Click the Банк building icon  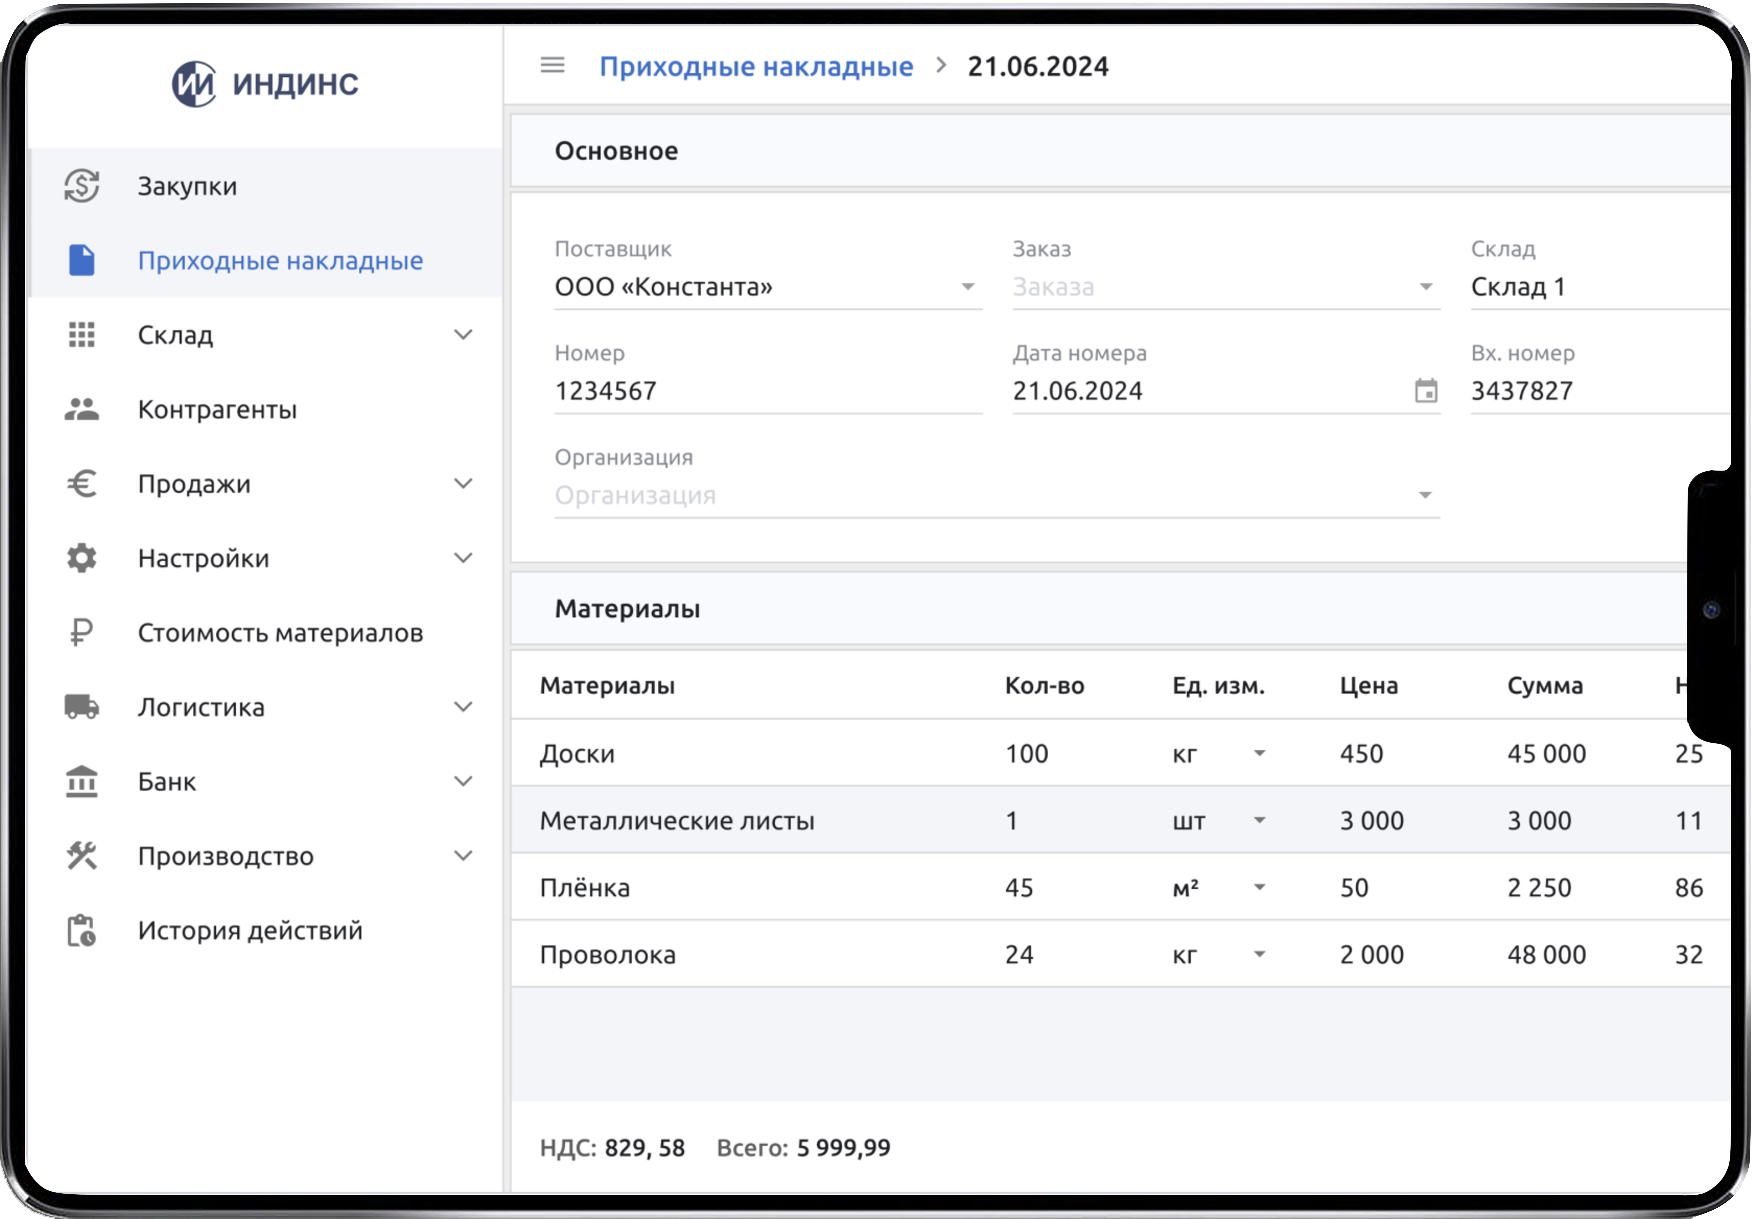pos(83,781)
